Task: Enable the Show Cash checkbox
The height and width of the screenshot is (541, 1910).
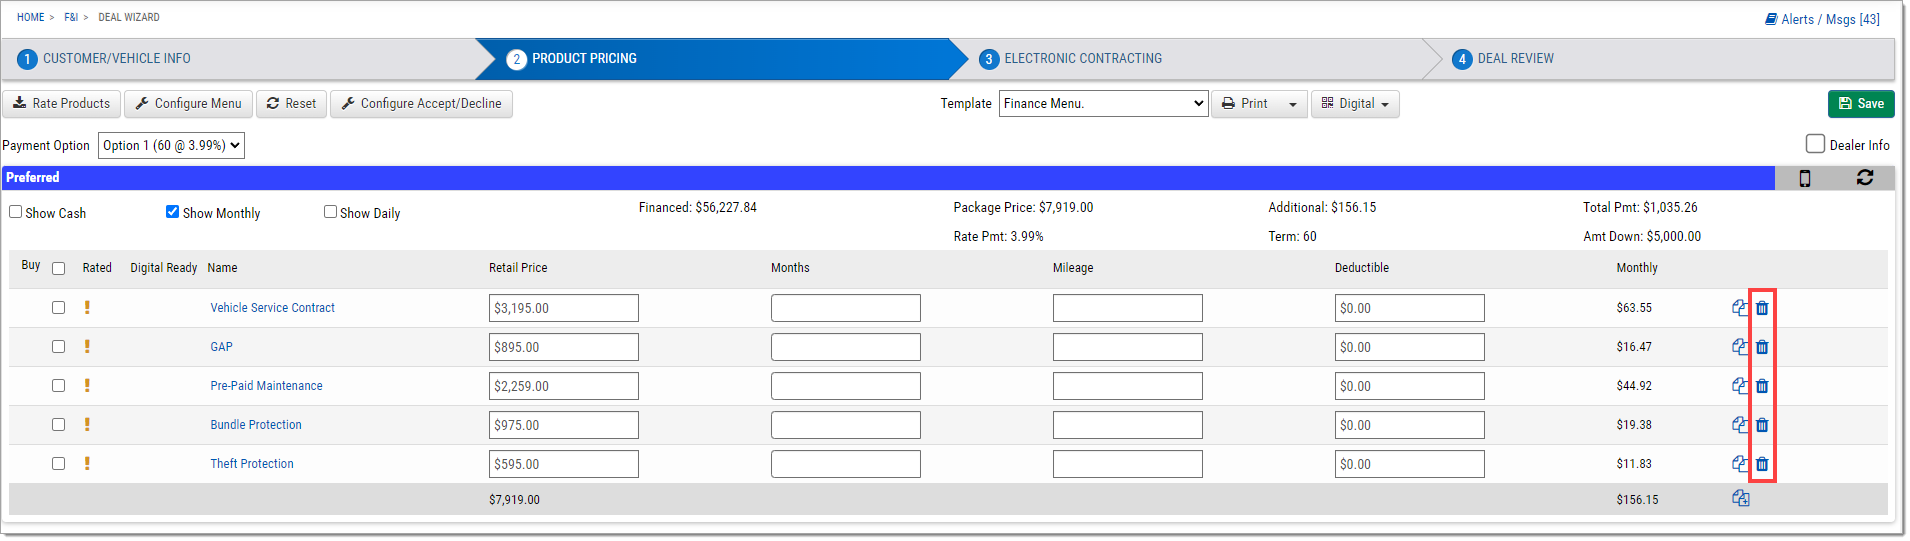Action: [x=16, y=212]
